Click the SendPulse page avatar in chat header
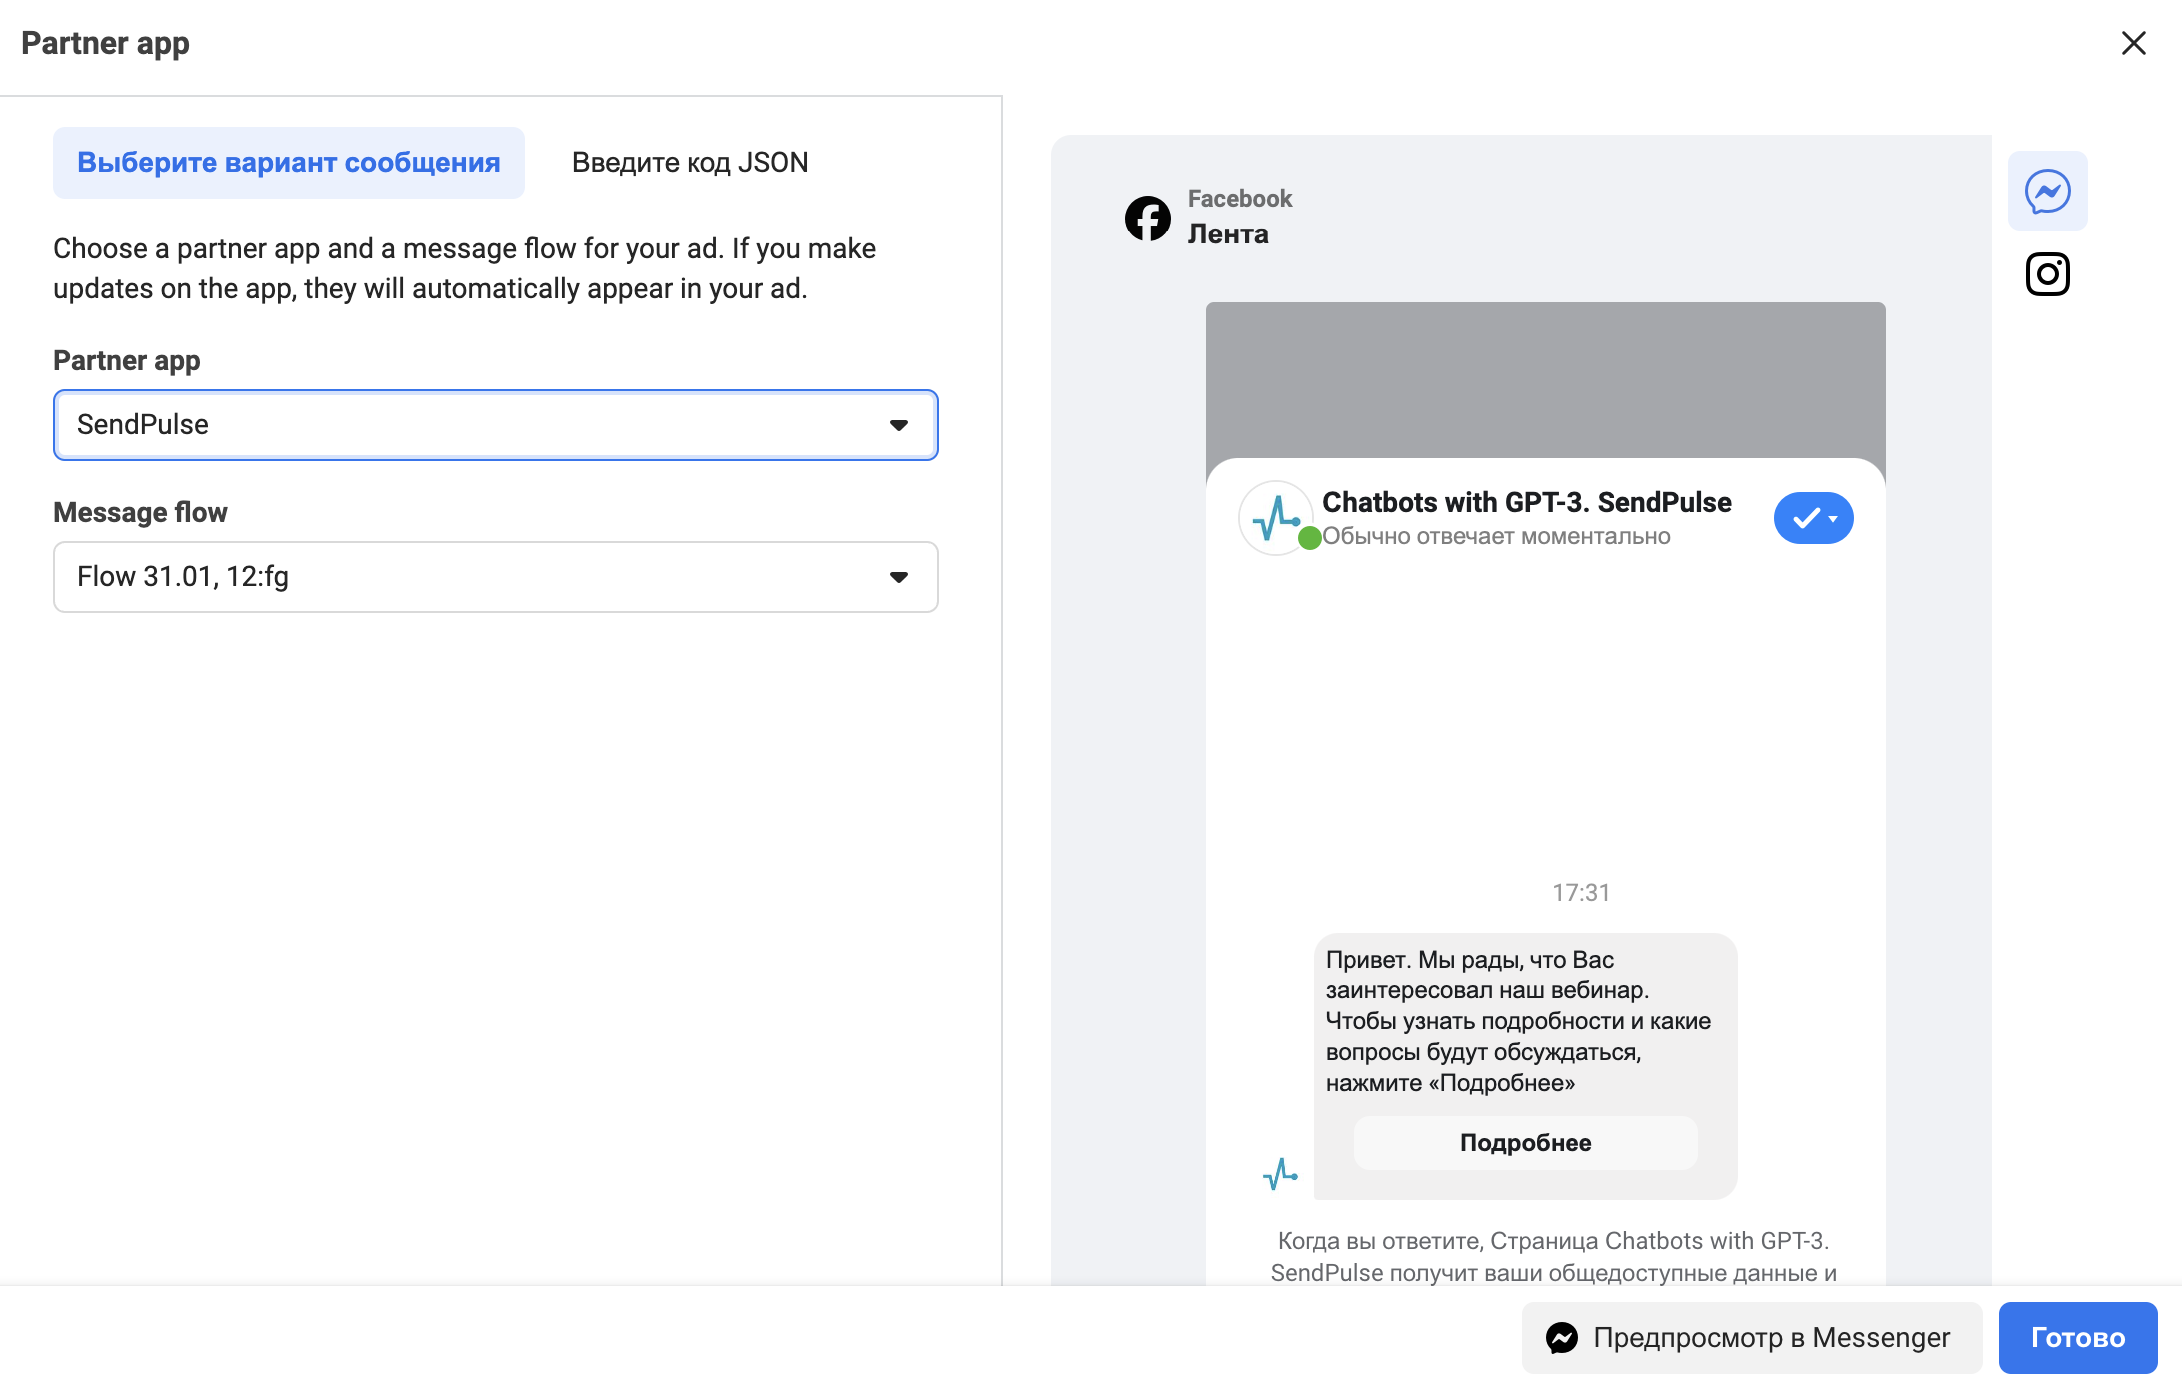Screen dimensions: 2182x1388 tap(1275, 518)
